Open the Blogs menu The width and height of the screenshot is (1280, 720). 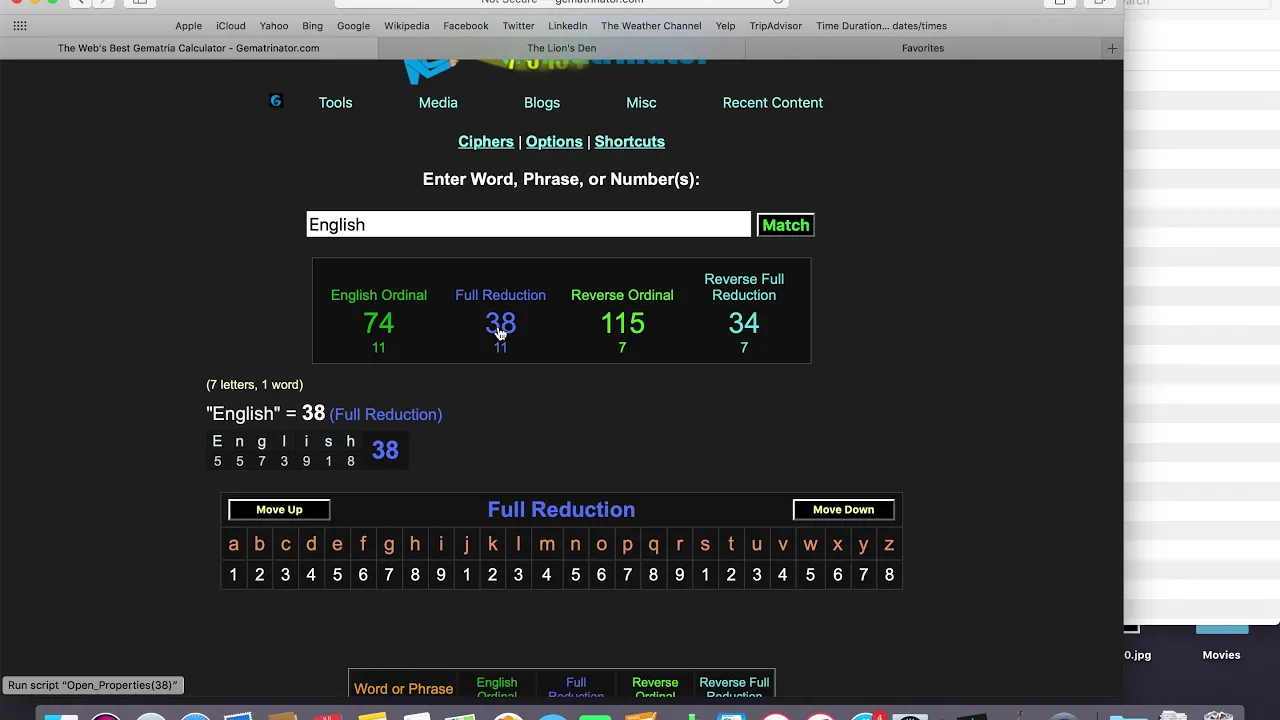542,103
